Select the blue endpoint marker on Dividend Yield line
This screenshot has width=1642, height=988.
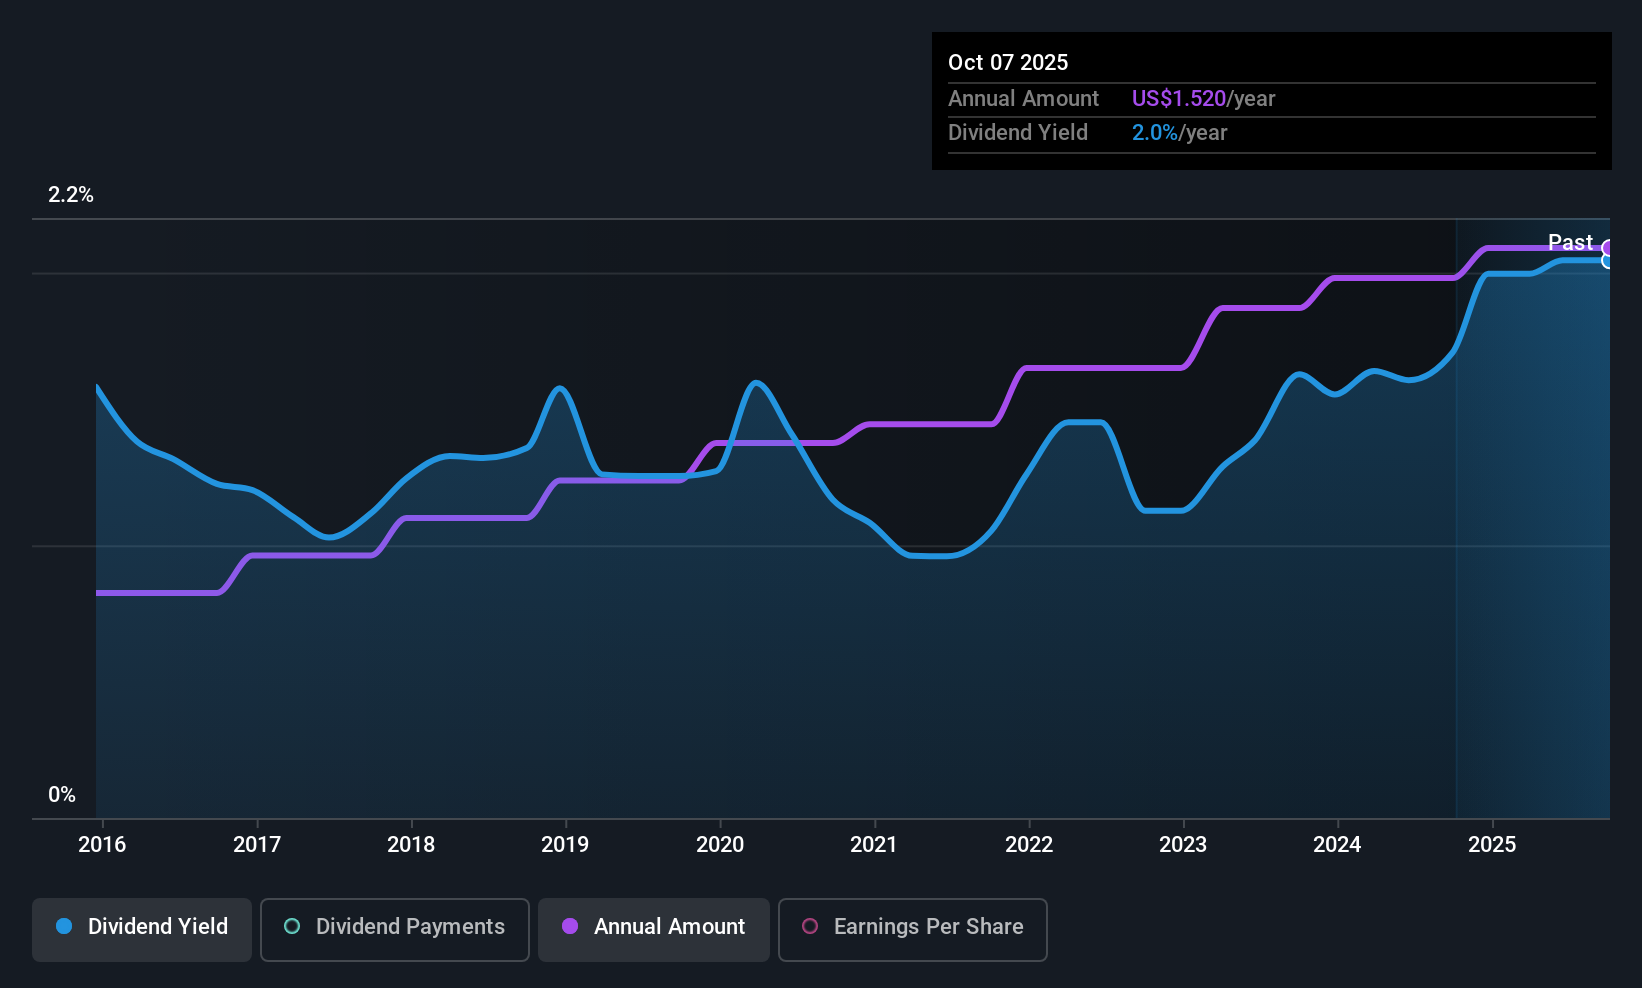click(x=1608, y=261)
